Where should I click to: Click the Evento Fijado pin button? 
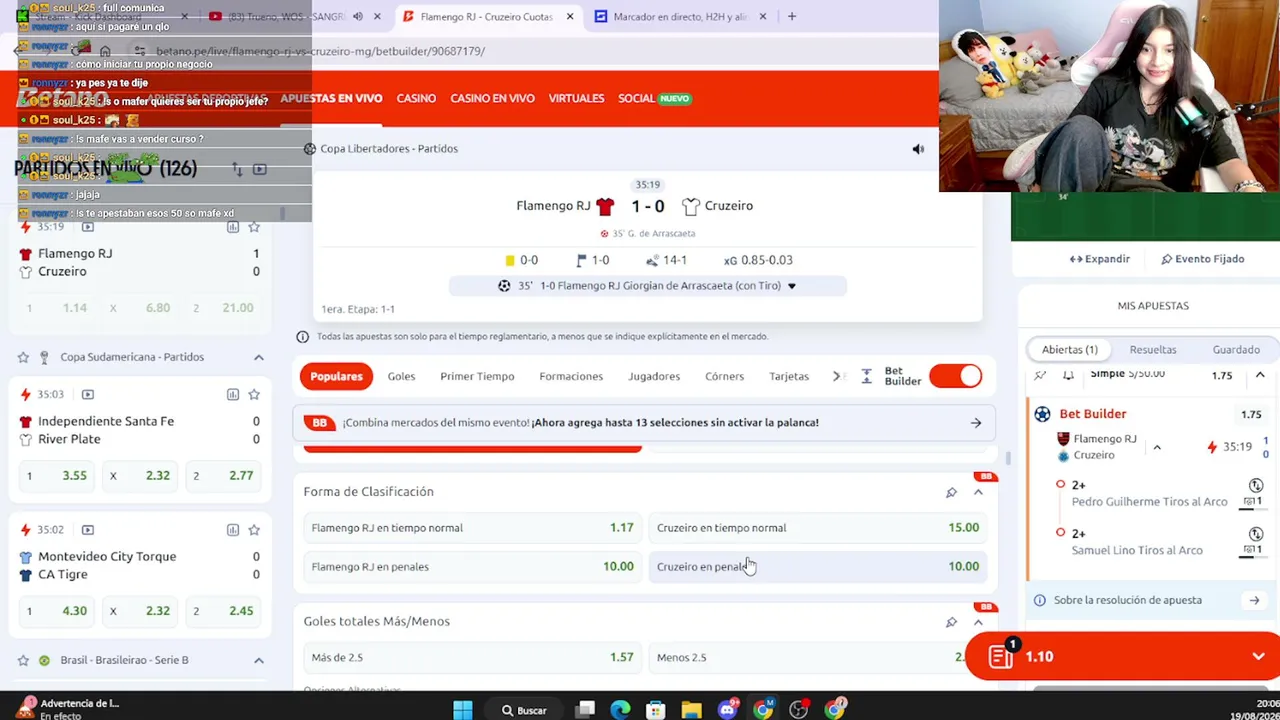[x=1202, y=259]
